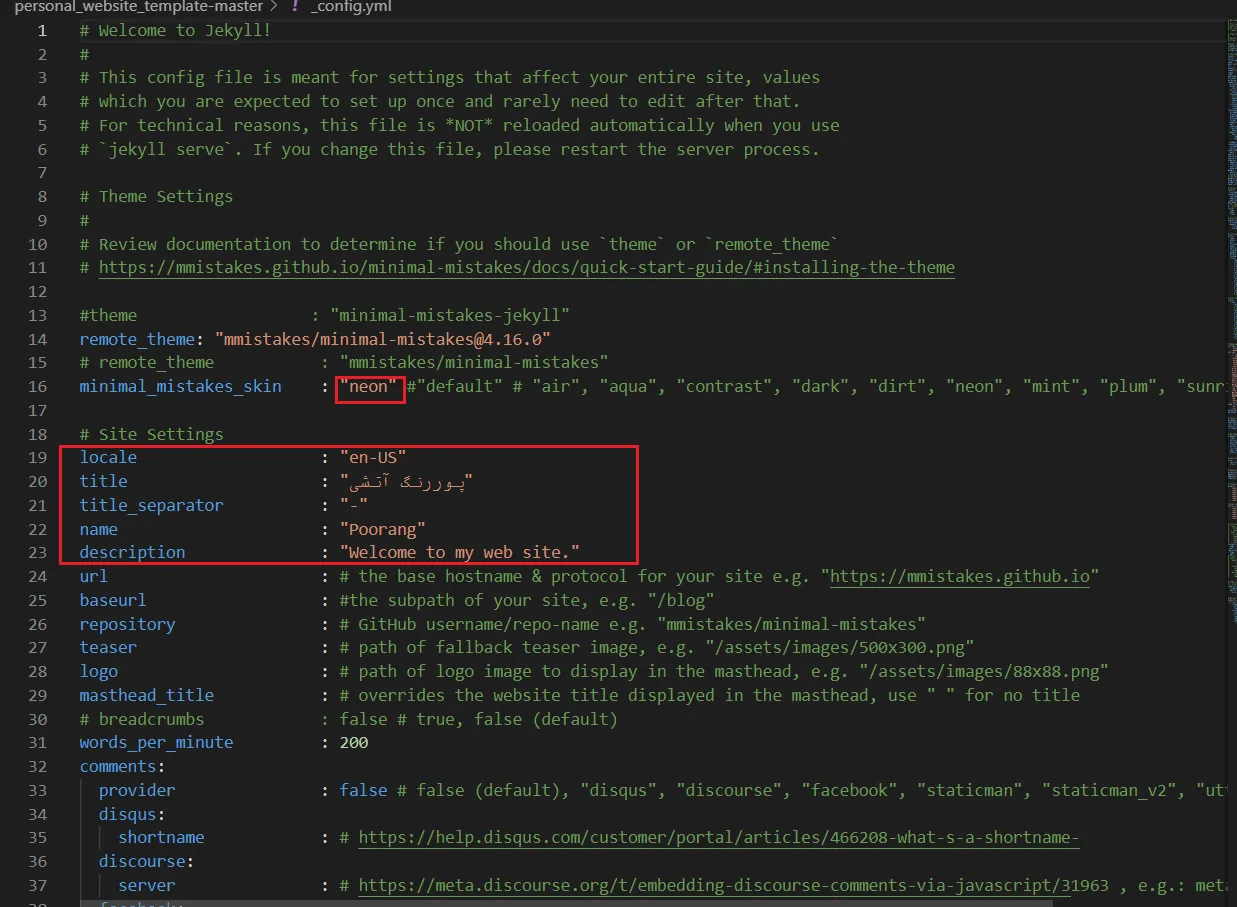The width and height of the screenshot is (1237, 907).
Task: Click the disqus: key on line 34
Action: (132, 815)
